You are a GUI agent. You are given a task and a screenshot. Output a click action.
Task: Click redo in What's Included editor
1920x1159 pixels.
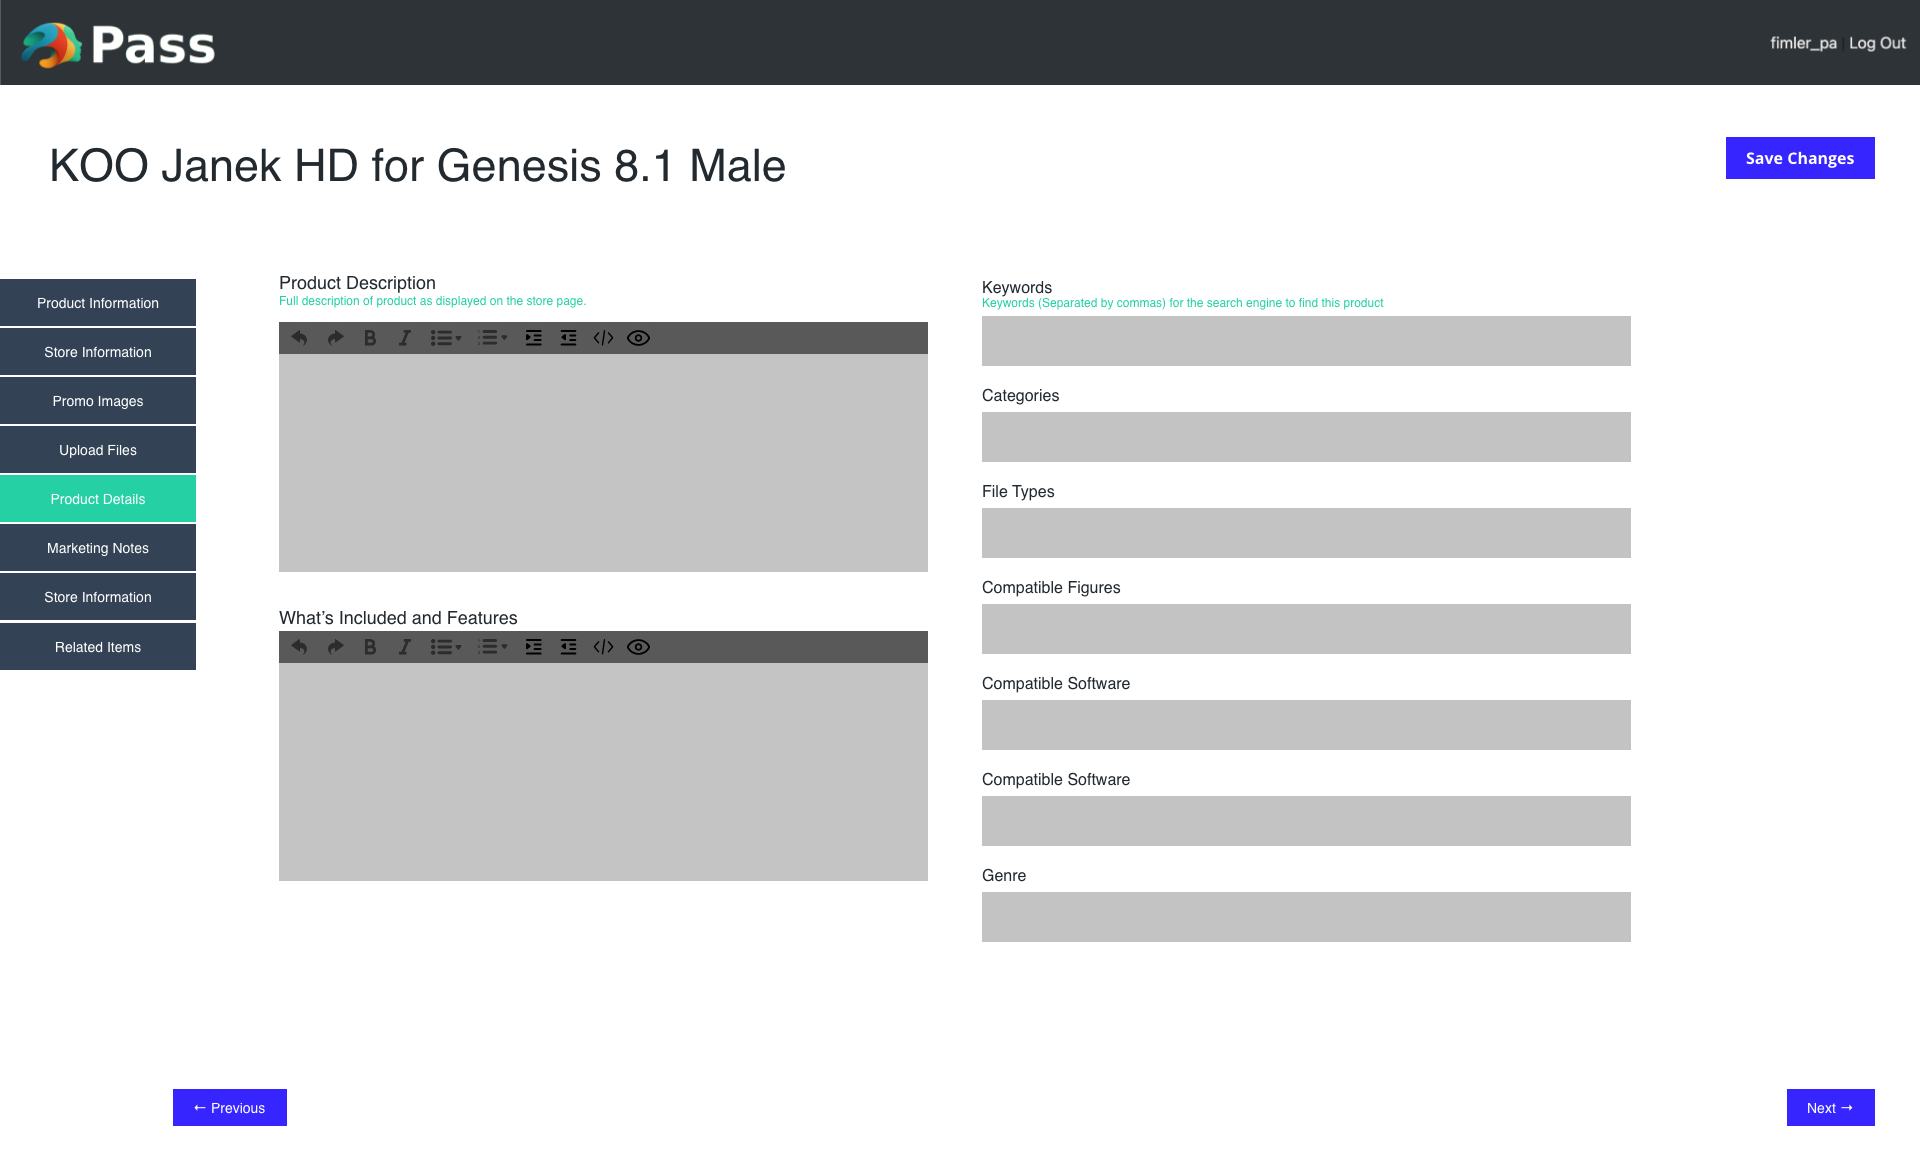335,647
